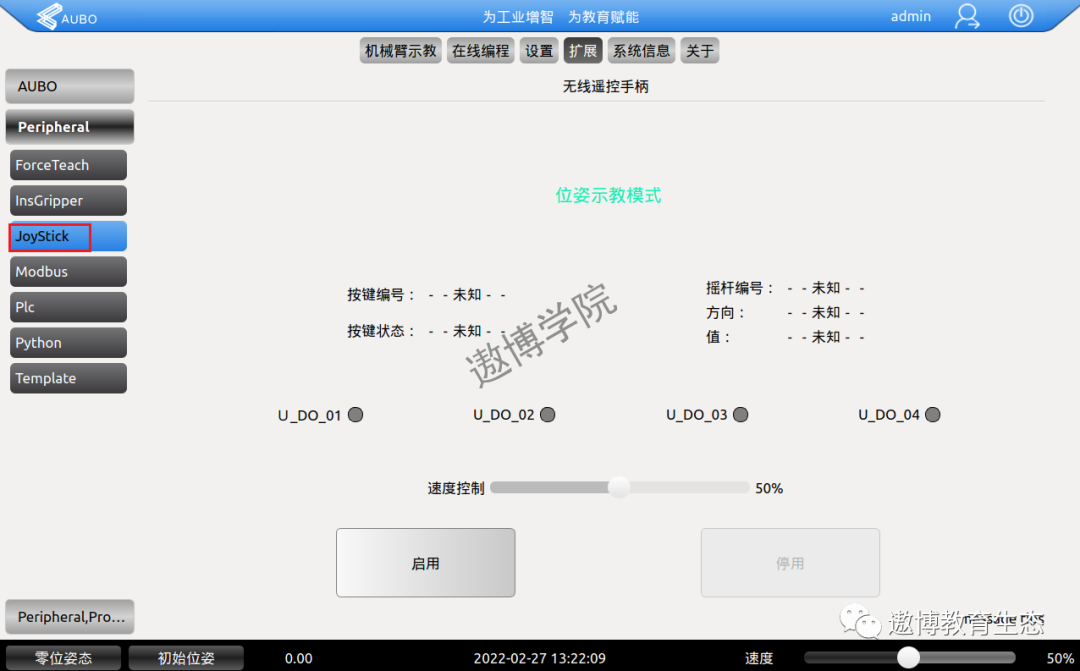The image size is (1080, 671).
Task: Click the 按键状态 value
Action: (467, 331)
